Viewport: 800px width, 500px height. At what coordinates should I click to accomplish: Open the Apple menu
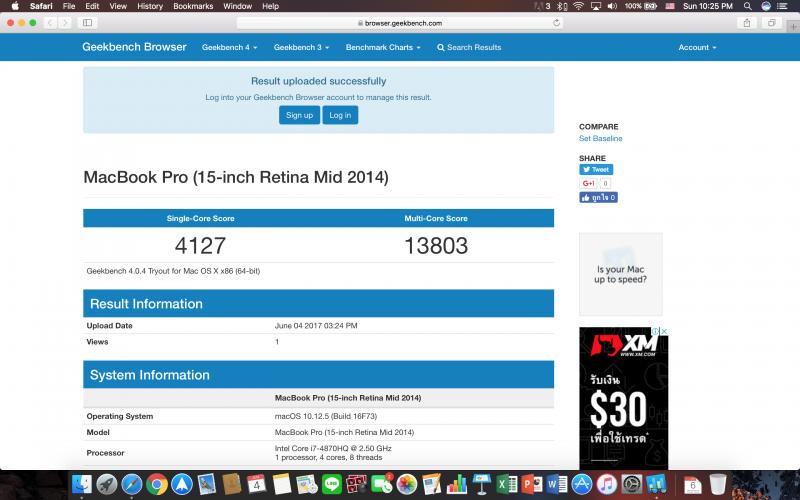[15, 6]
